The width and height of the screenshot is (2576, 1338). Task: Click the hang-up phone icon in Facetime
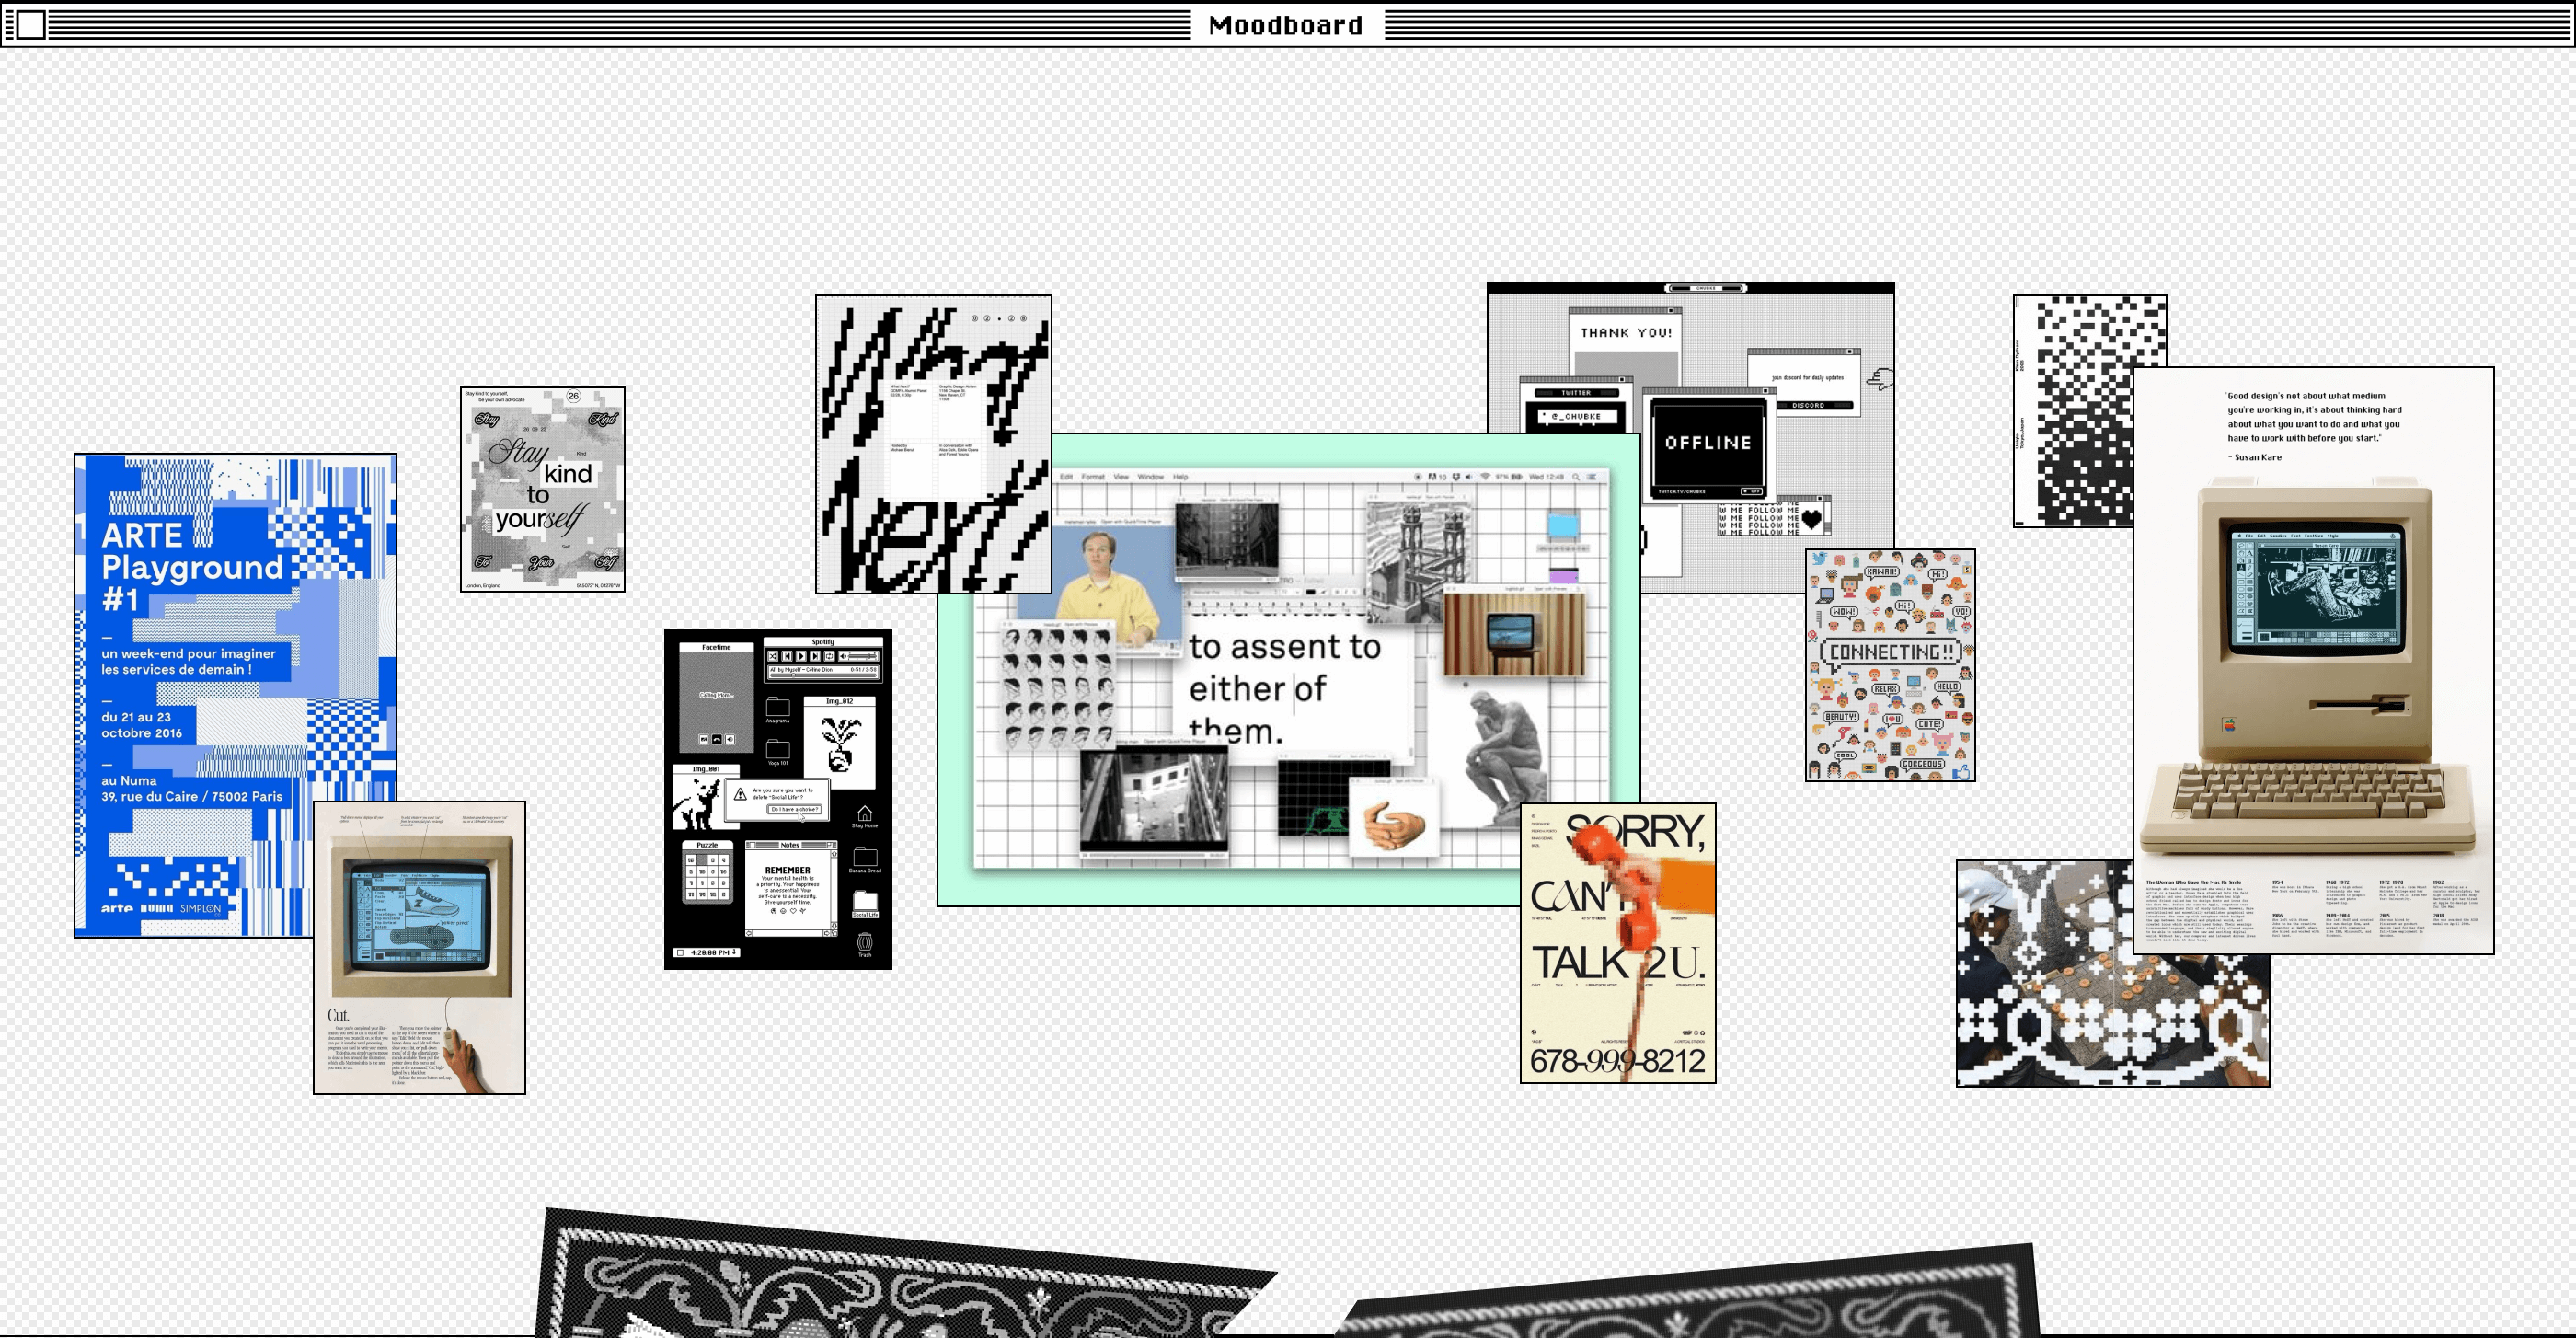click(717, 740)
